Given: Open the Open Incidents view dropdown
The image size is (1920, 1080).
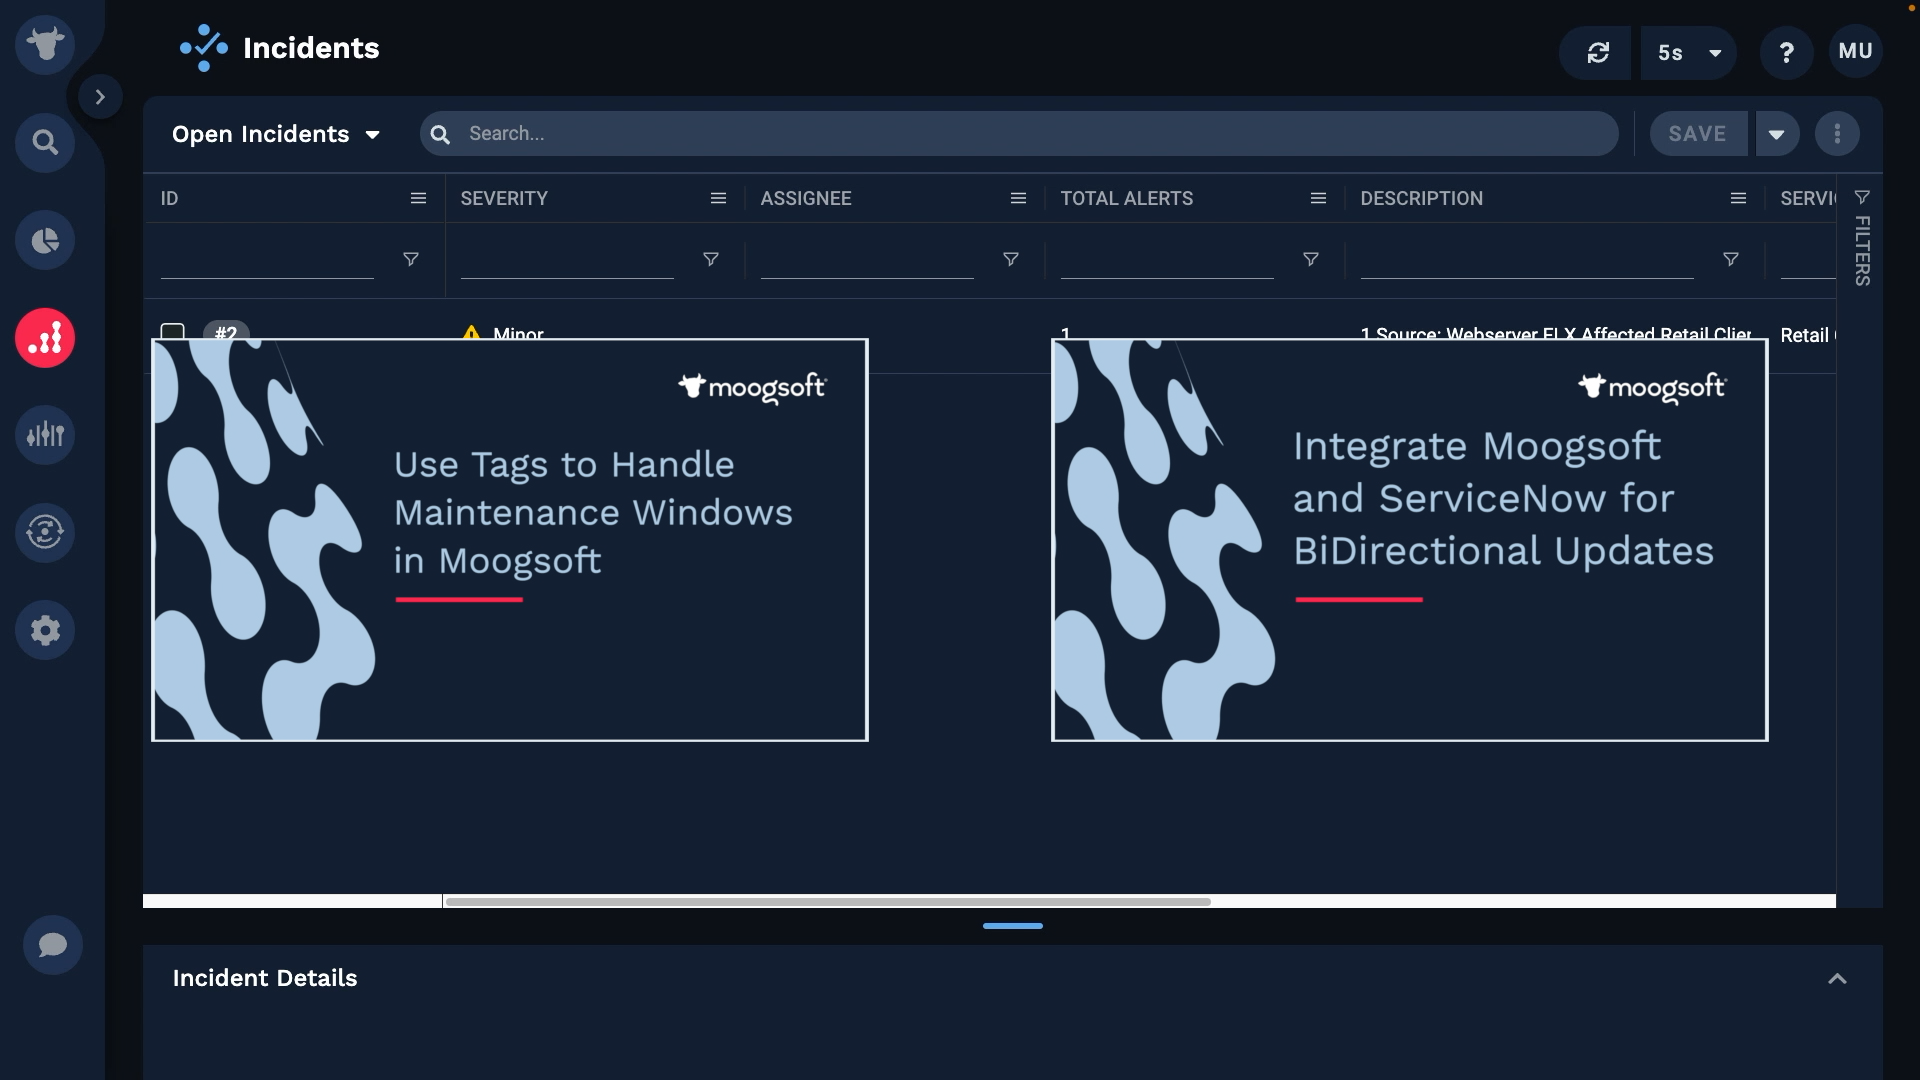Looking at the screenshot, I should 276,134.
